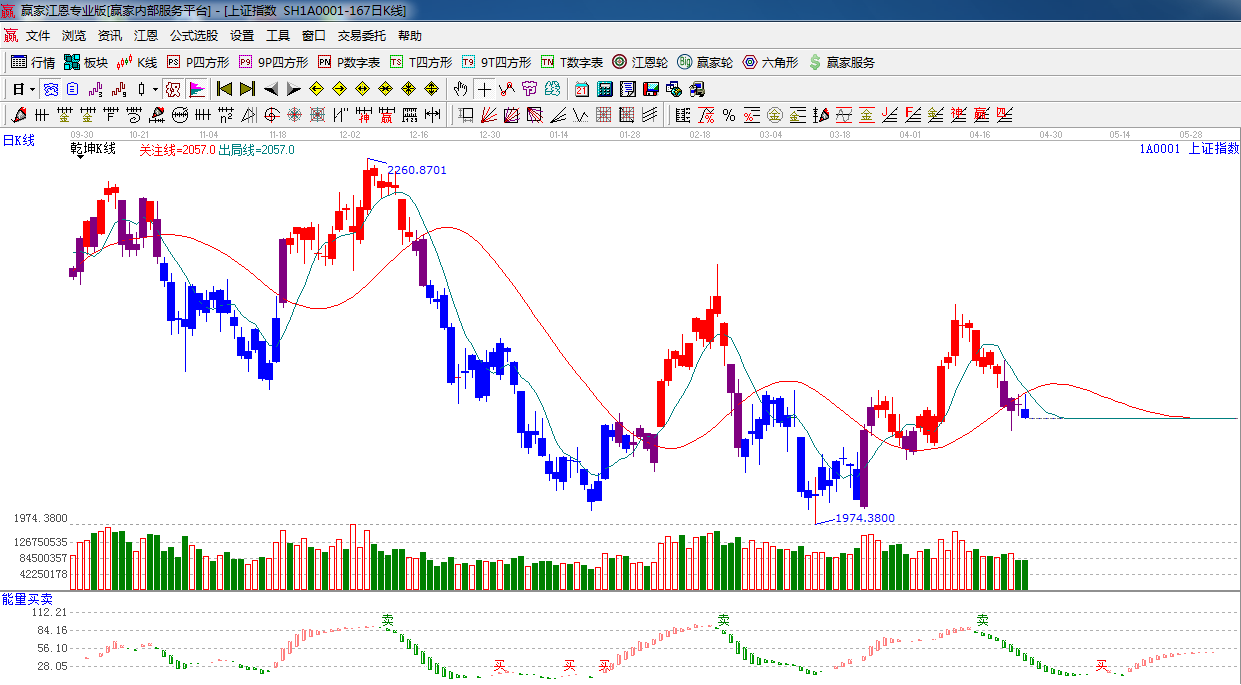Jump to first bar with skip-back arrow

224,89
